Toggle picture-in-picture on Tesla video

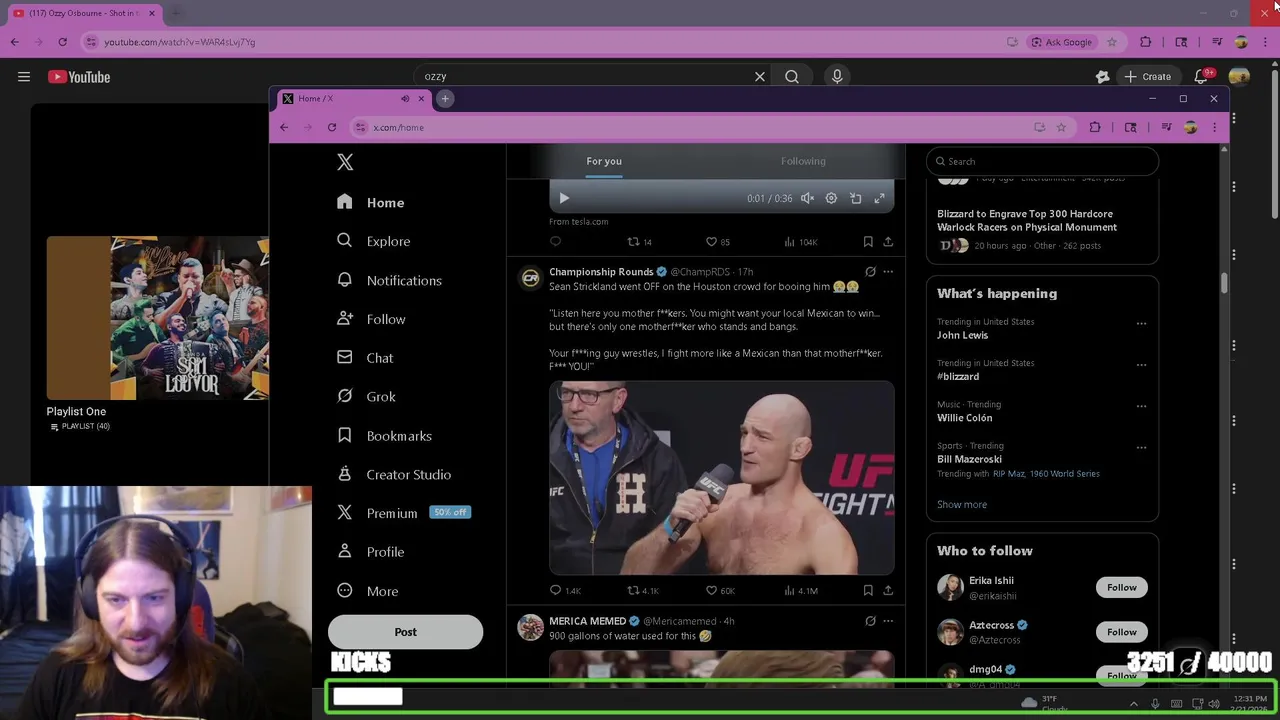coord(855,198)
